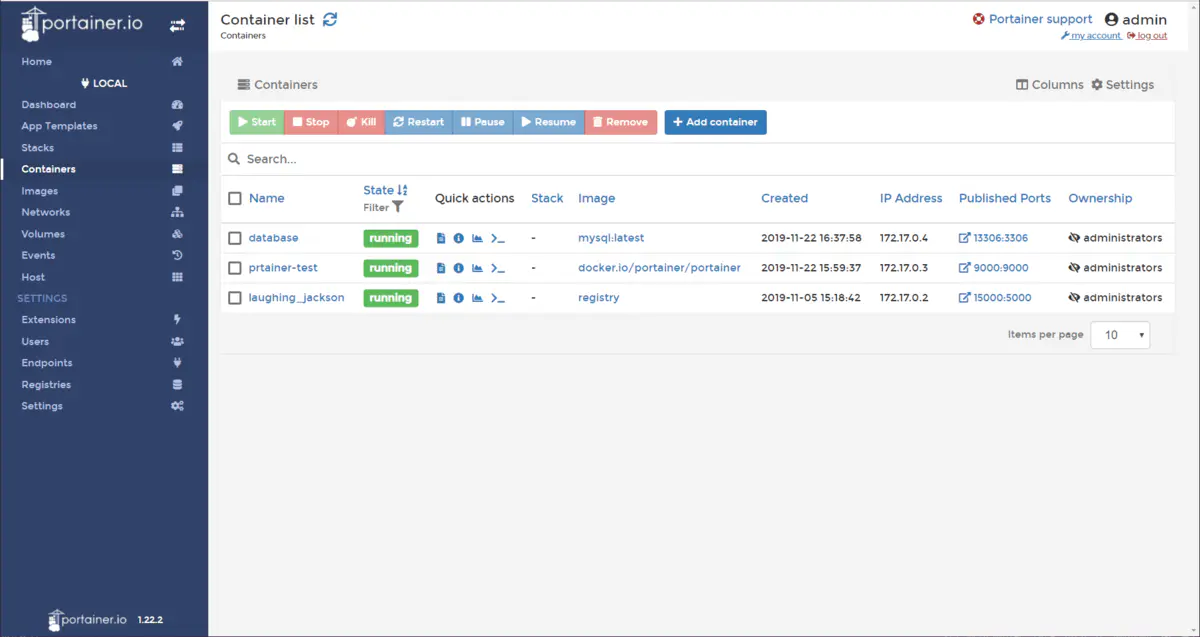
Task: Open logs icon for prtainer-test container
Action: point(441,268)
